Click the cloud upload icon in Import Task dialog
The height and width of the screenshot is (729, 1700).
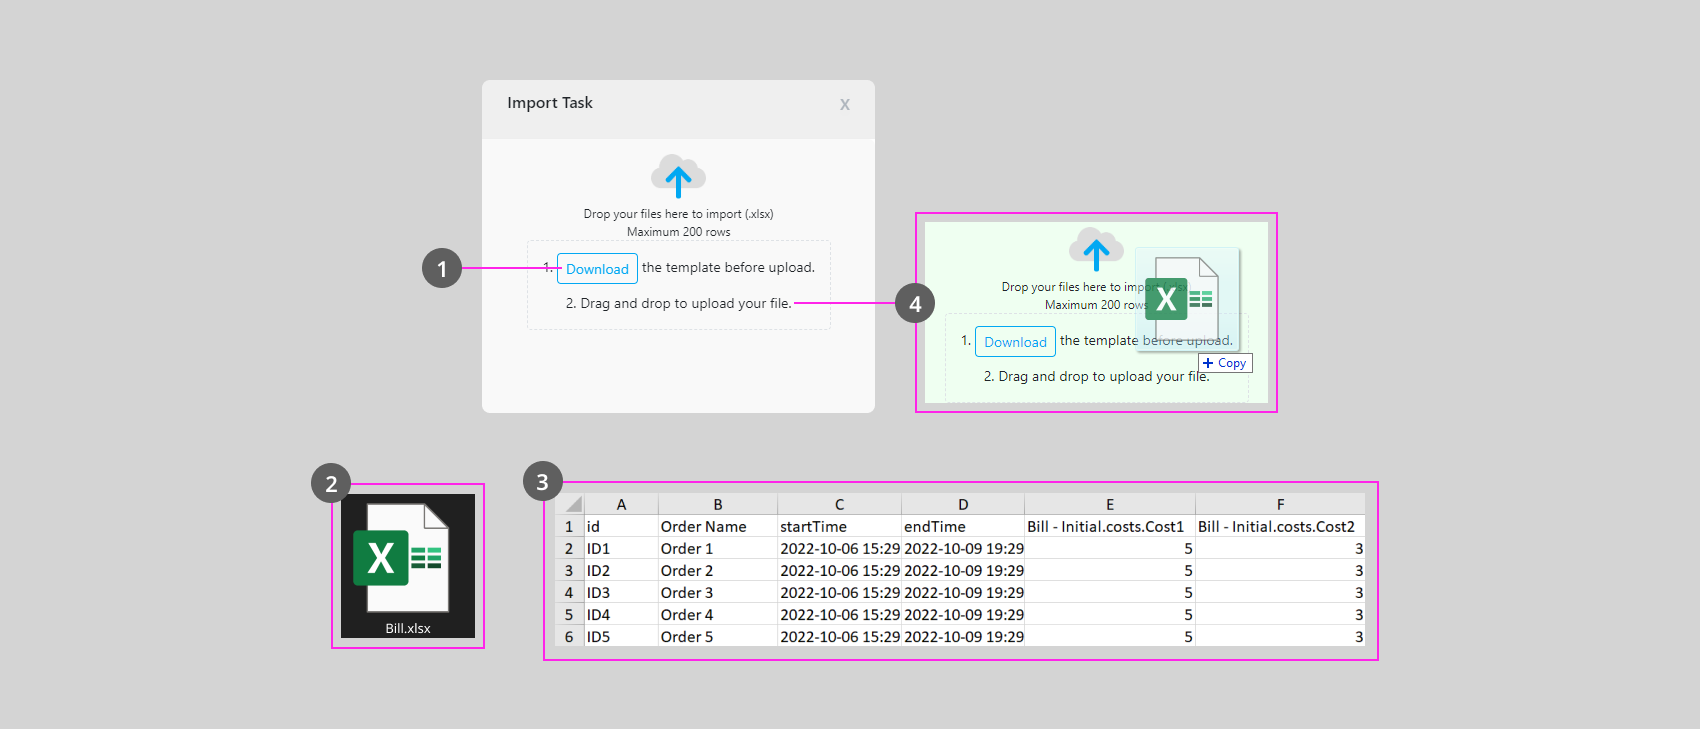tap(678, 176)
